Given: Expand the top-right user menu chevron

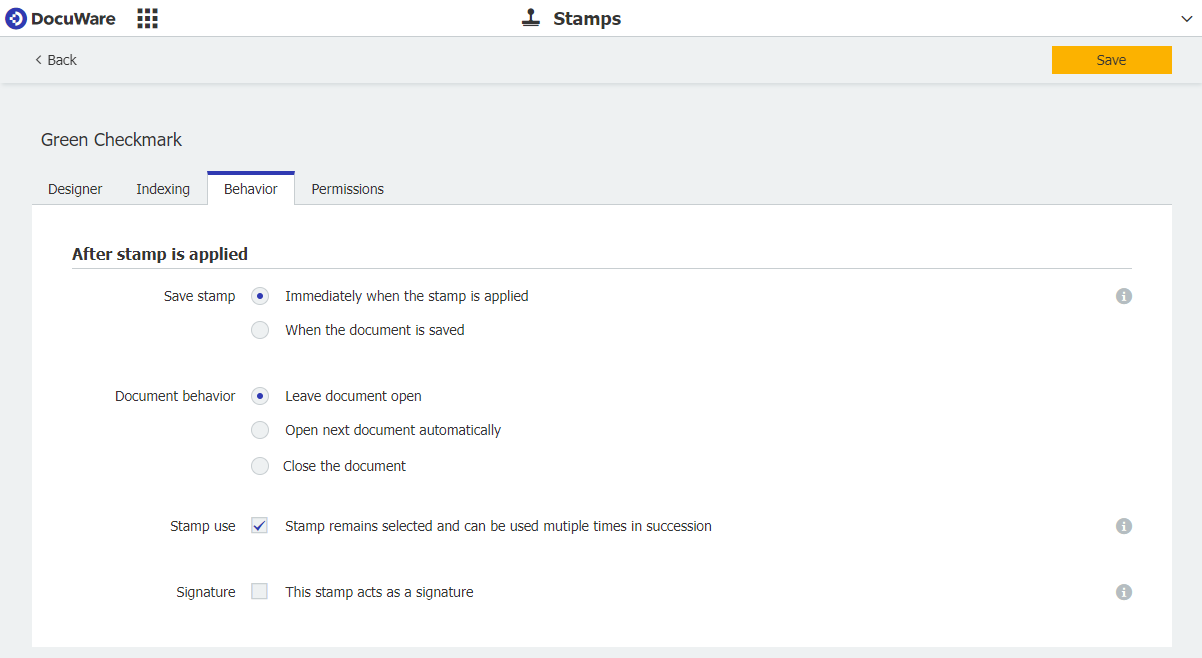Looking at the screenshot, I should [x=1186, y=19].
